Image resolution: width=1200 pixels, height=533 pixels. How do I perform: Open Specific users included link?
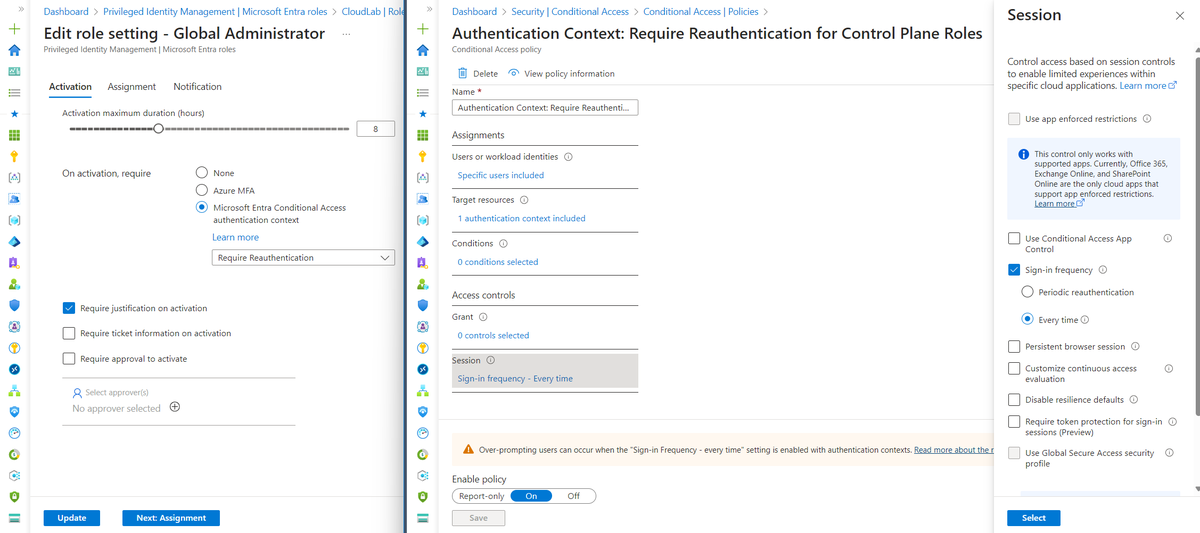coord(501,175)
